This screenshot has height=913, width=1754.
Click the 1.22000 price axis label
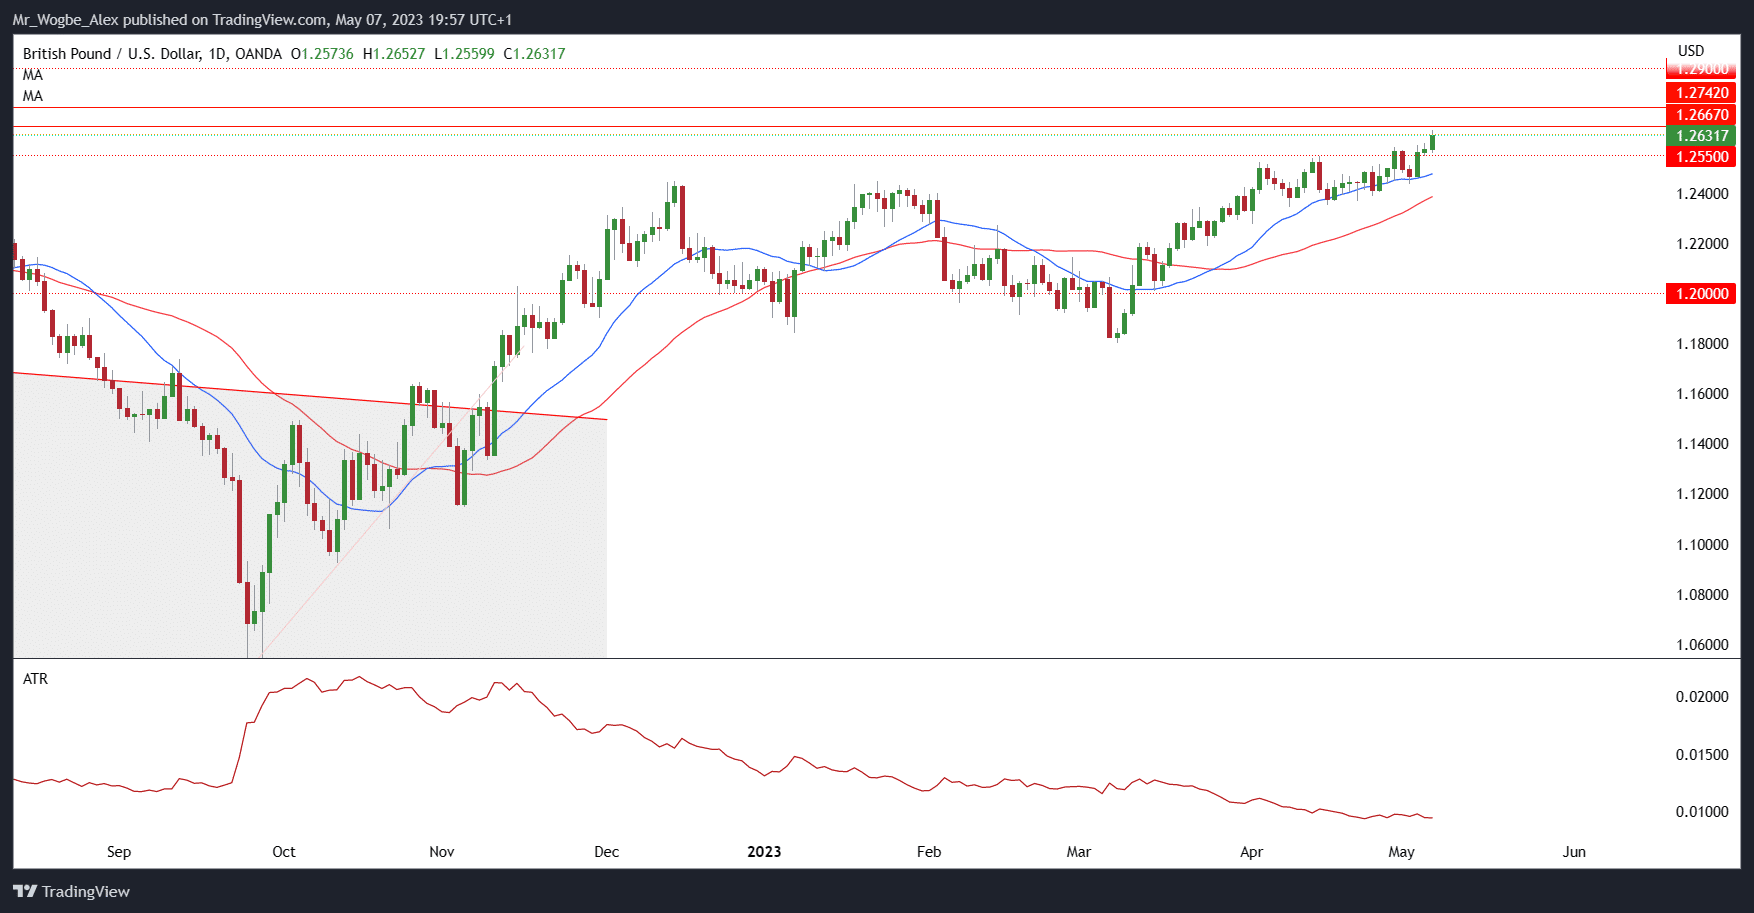(1702, 244)
